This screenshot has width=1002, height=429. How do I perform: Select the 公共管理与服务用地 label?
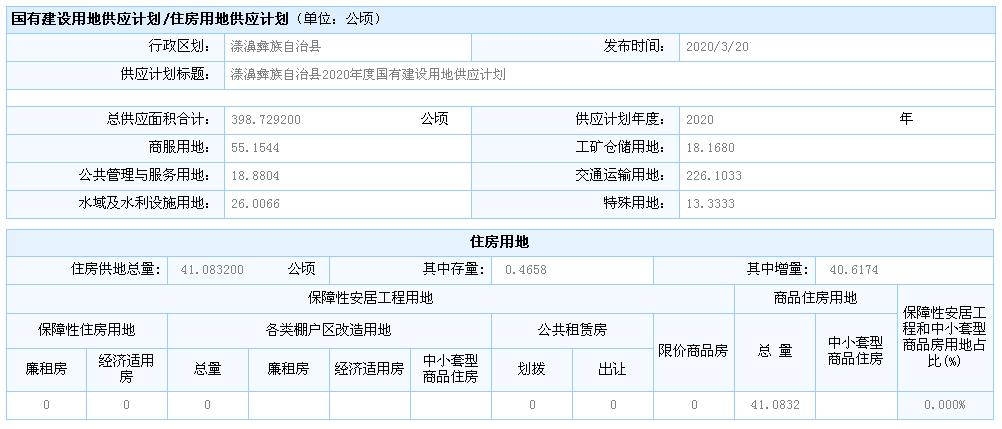144,175
